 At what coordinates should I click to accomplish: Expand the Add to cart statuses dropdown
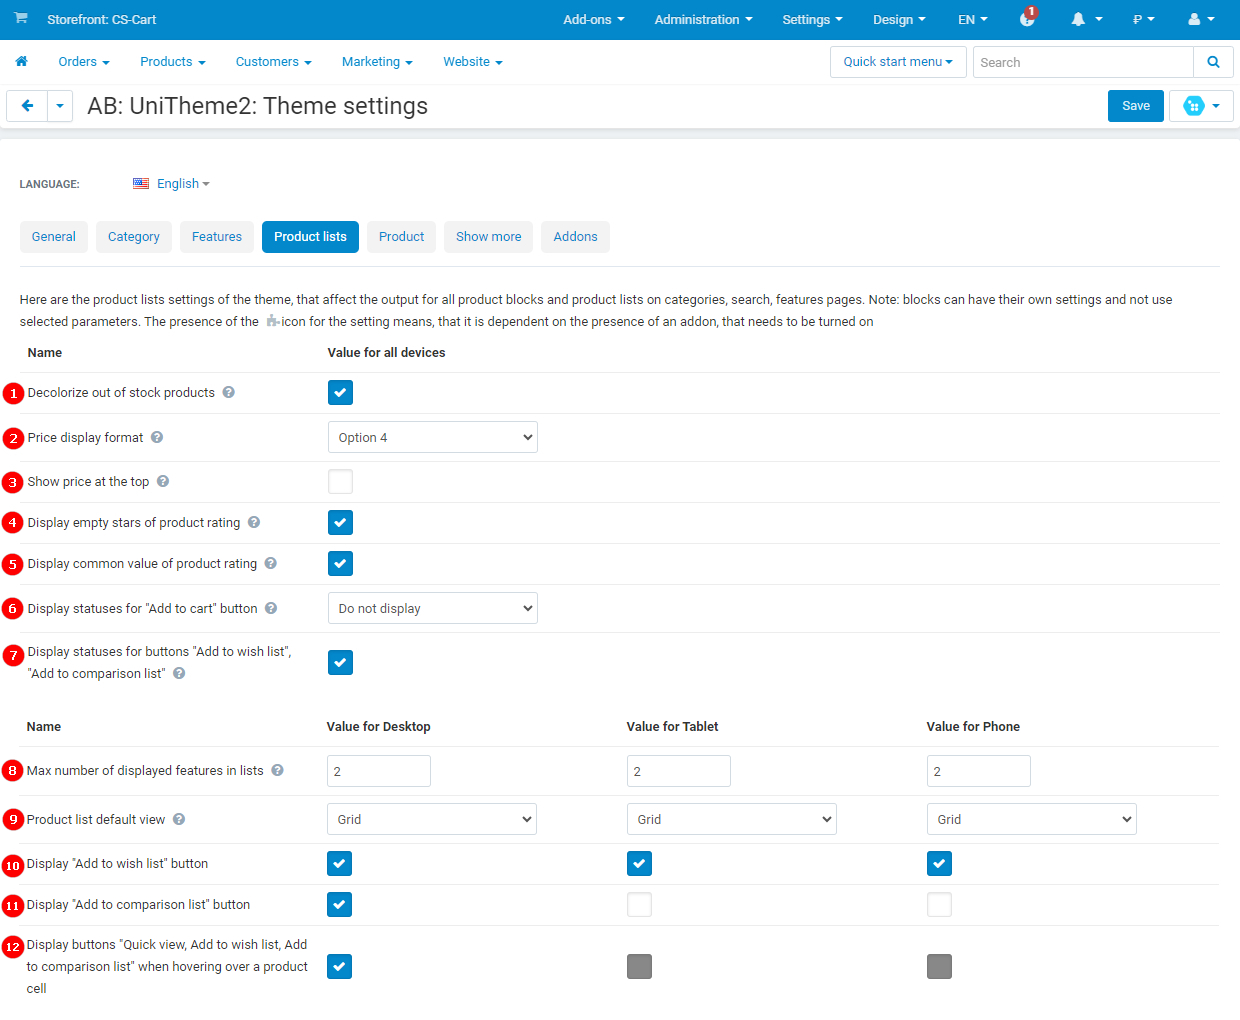(x=432, y=609)
